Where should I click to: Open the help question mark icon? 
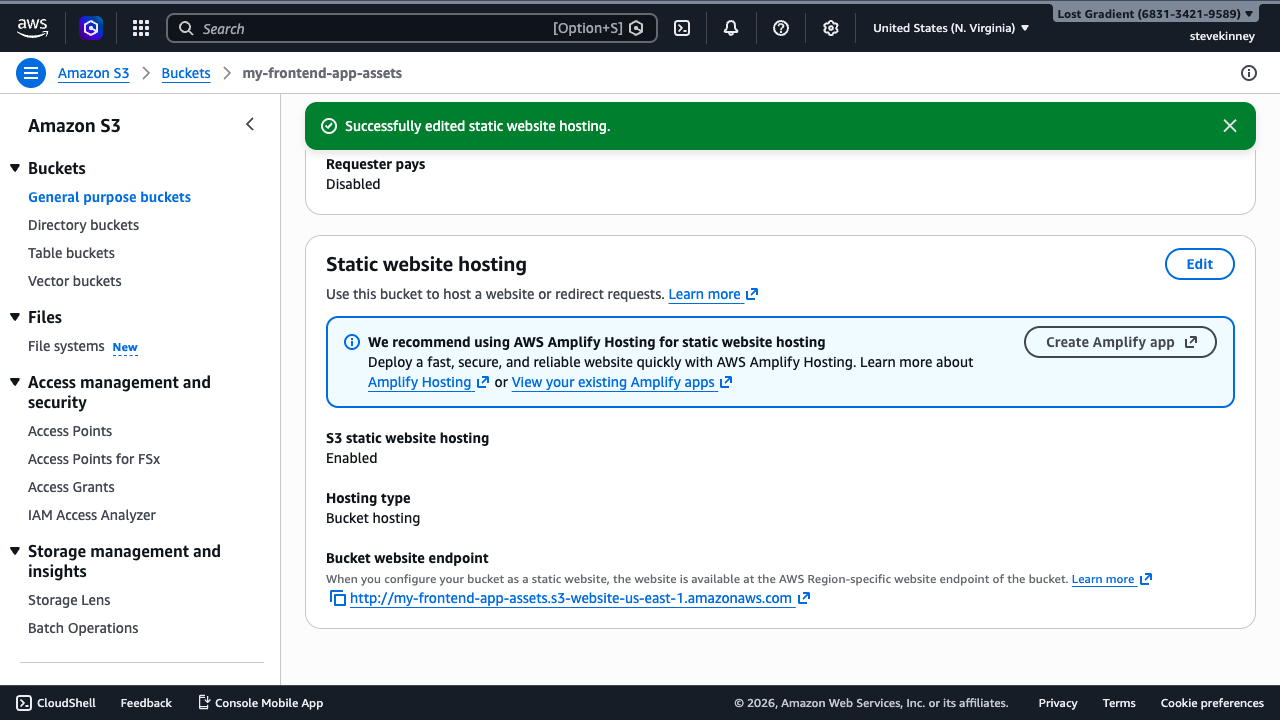coord(781,28)
